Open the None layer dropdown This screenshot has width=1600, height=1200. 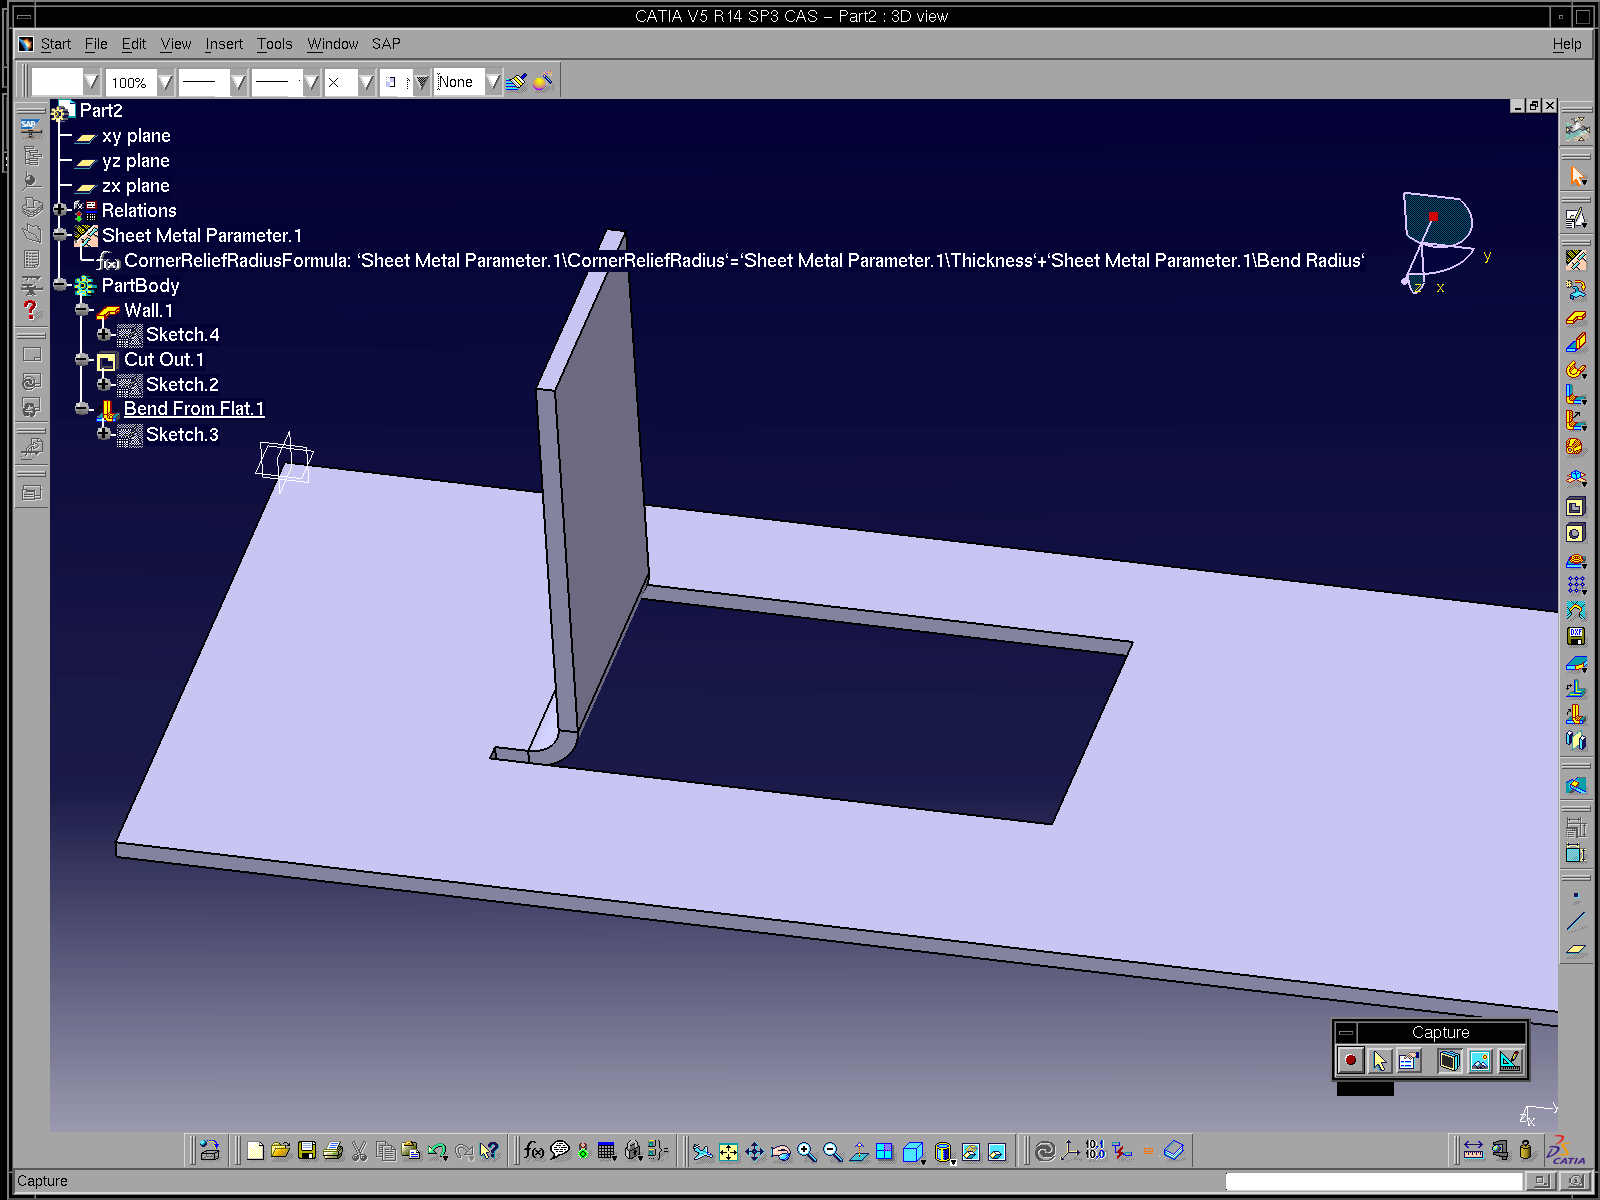click(x=493, y=82)
